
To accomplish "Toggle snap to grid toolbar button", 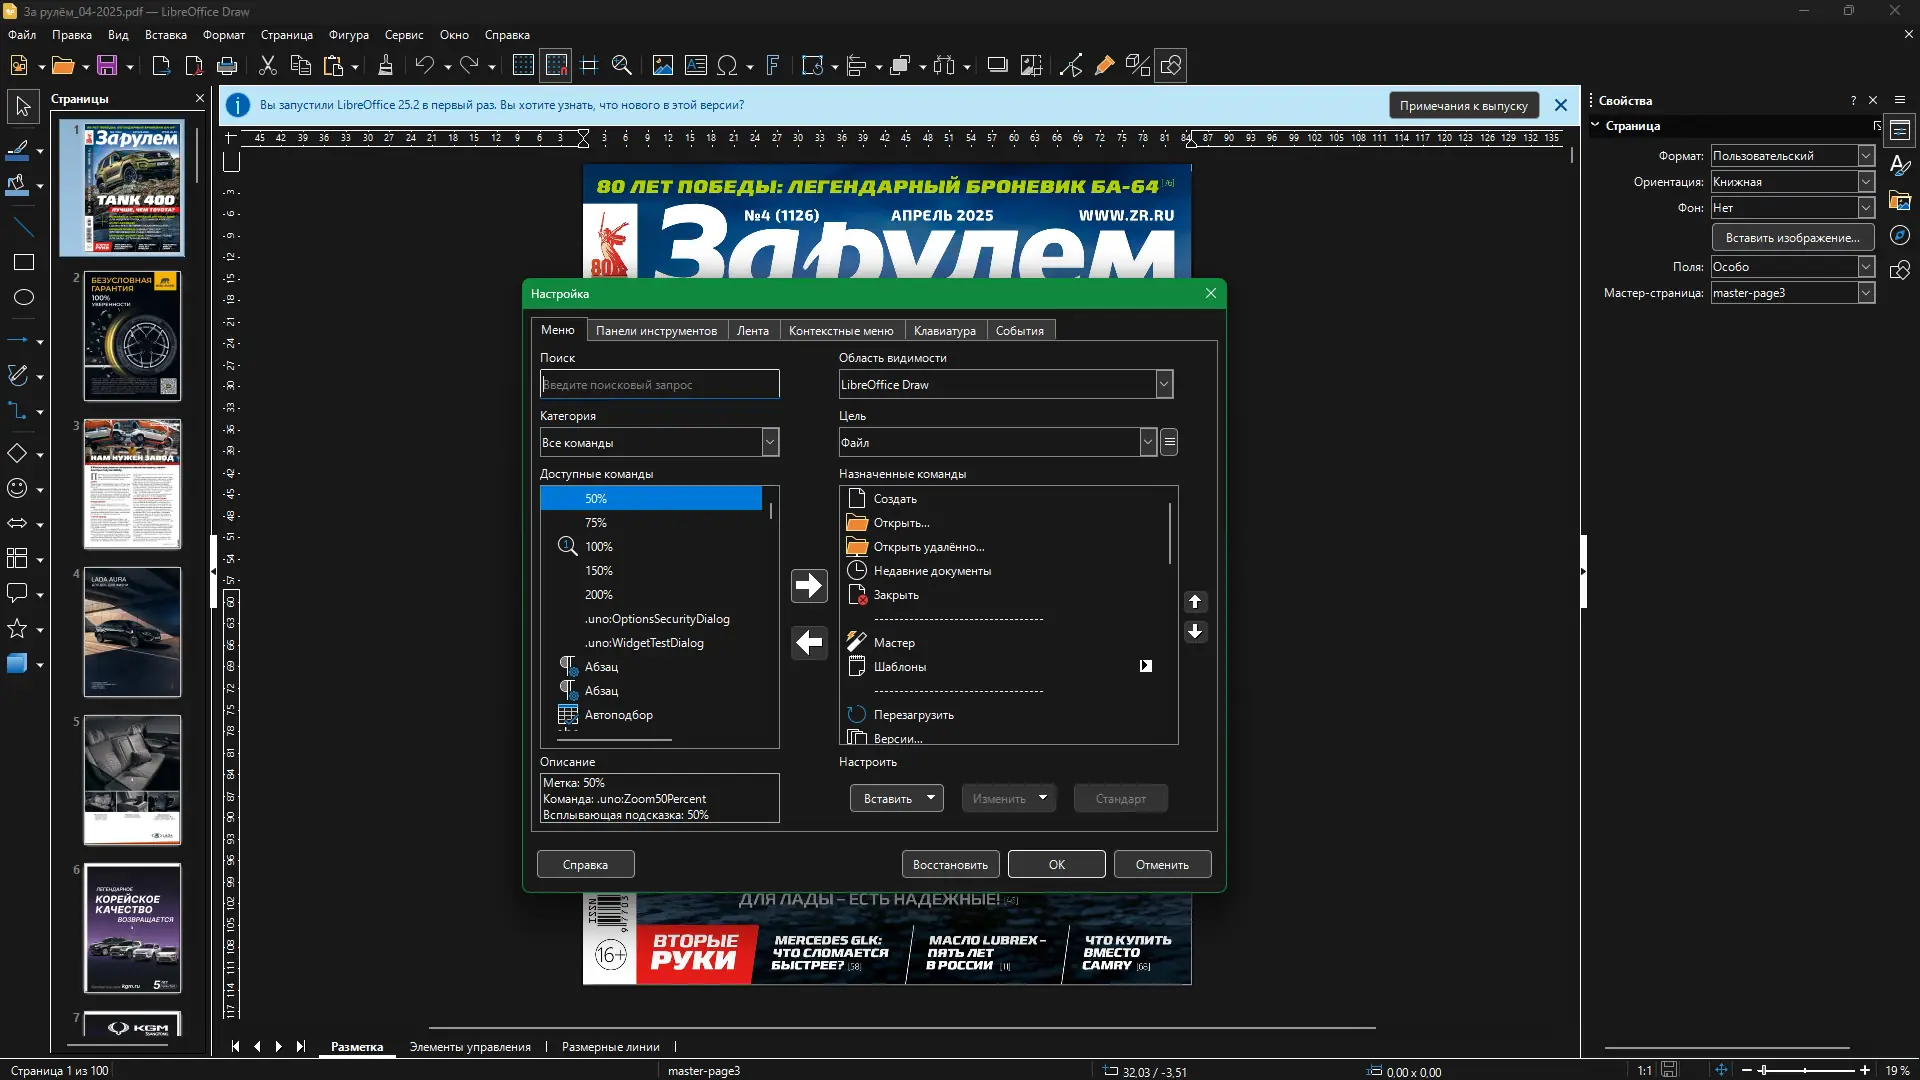I will (556, 66).
